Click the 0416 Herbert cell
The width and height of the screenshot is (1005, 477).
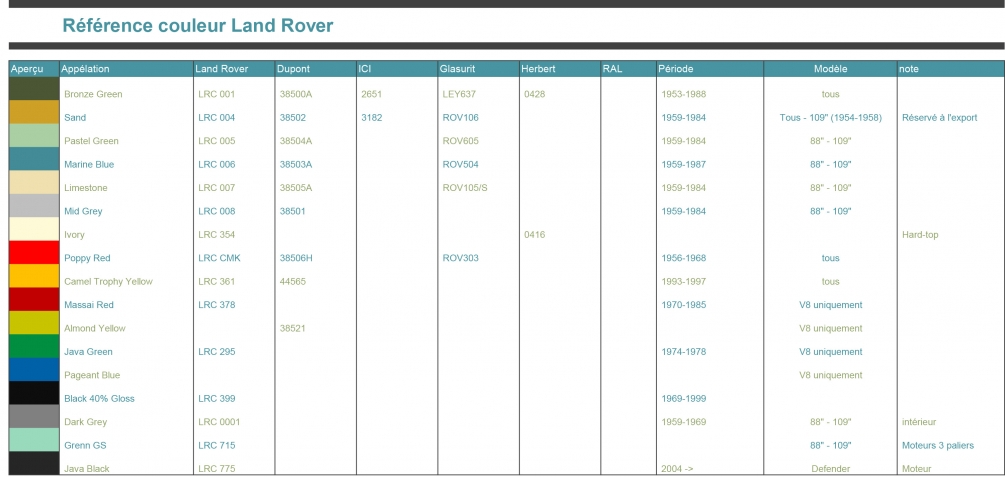[535, 235]
